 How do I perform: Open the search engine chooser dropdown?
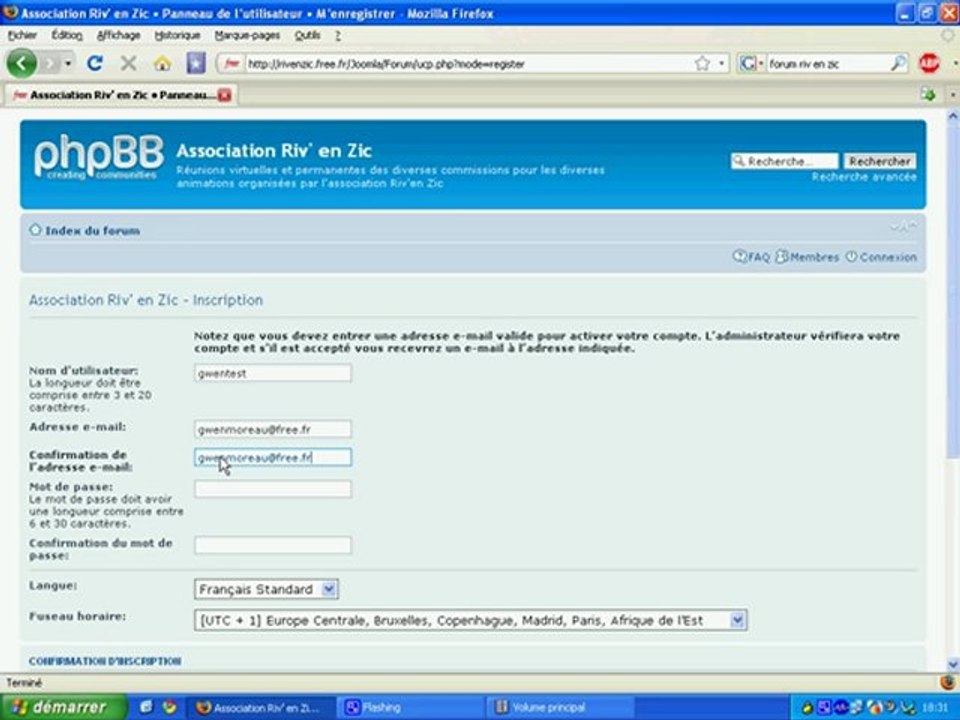click(751, 63)
